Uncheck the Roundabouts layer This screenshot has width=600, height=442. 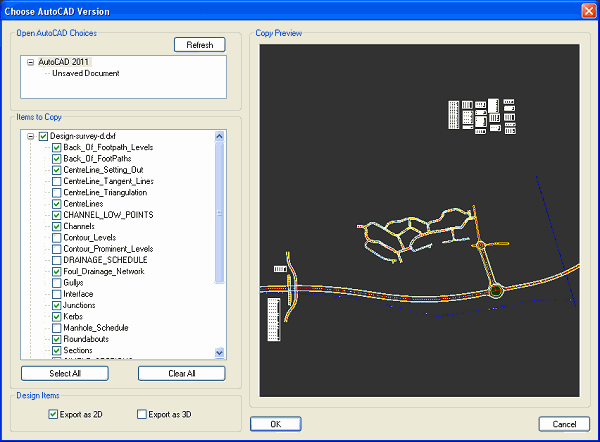(57, 339)
